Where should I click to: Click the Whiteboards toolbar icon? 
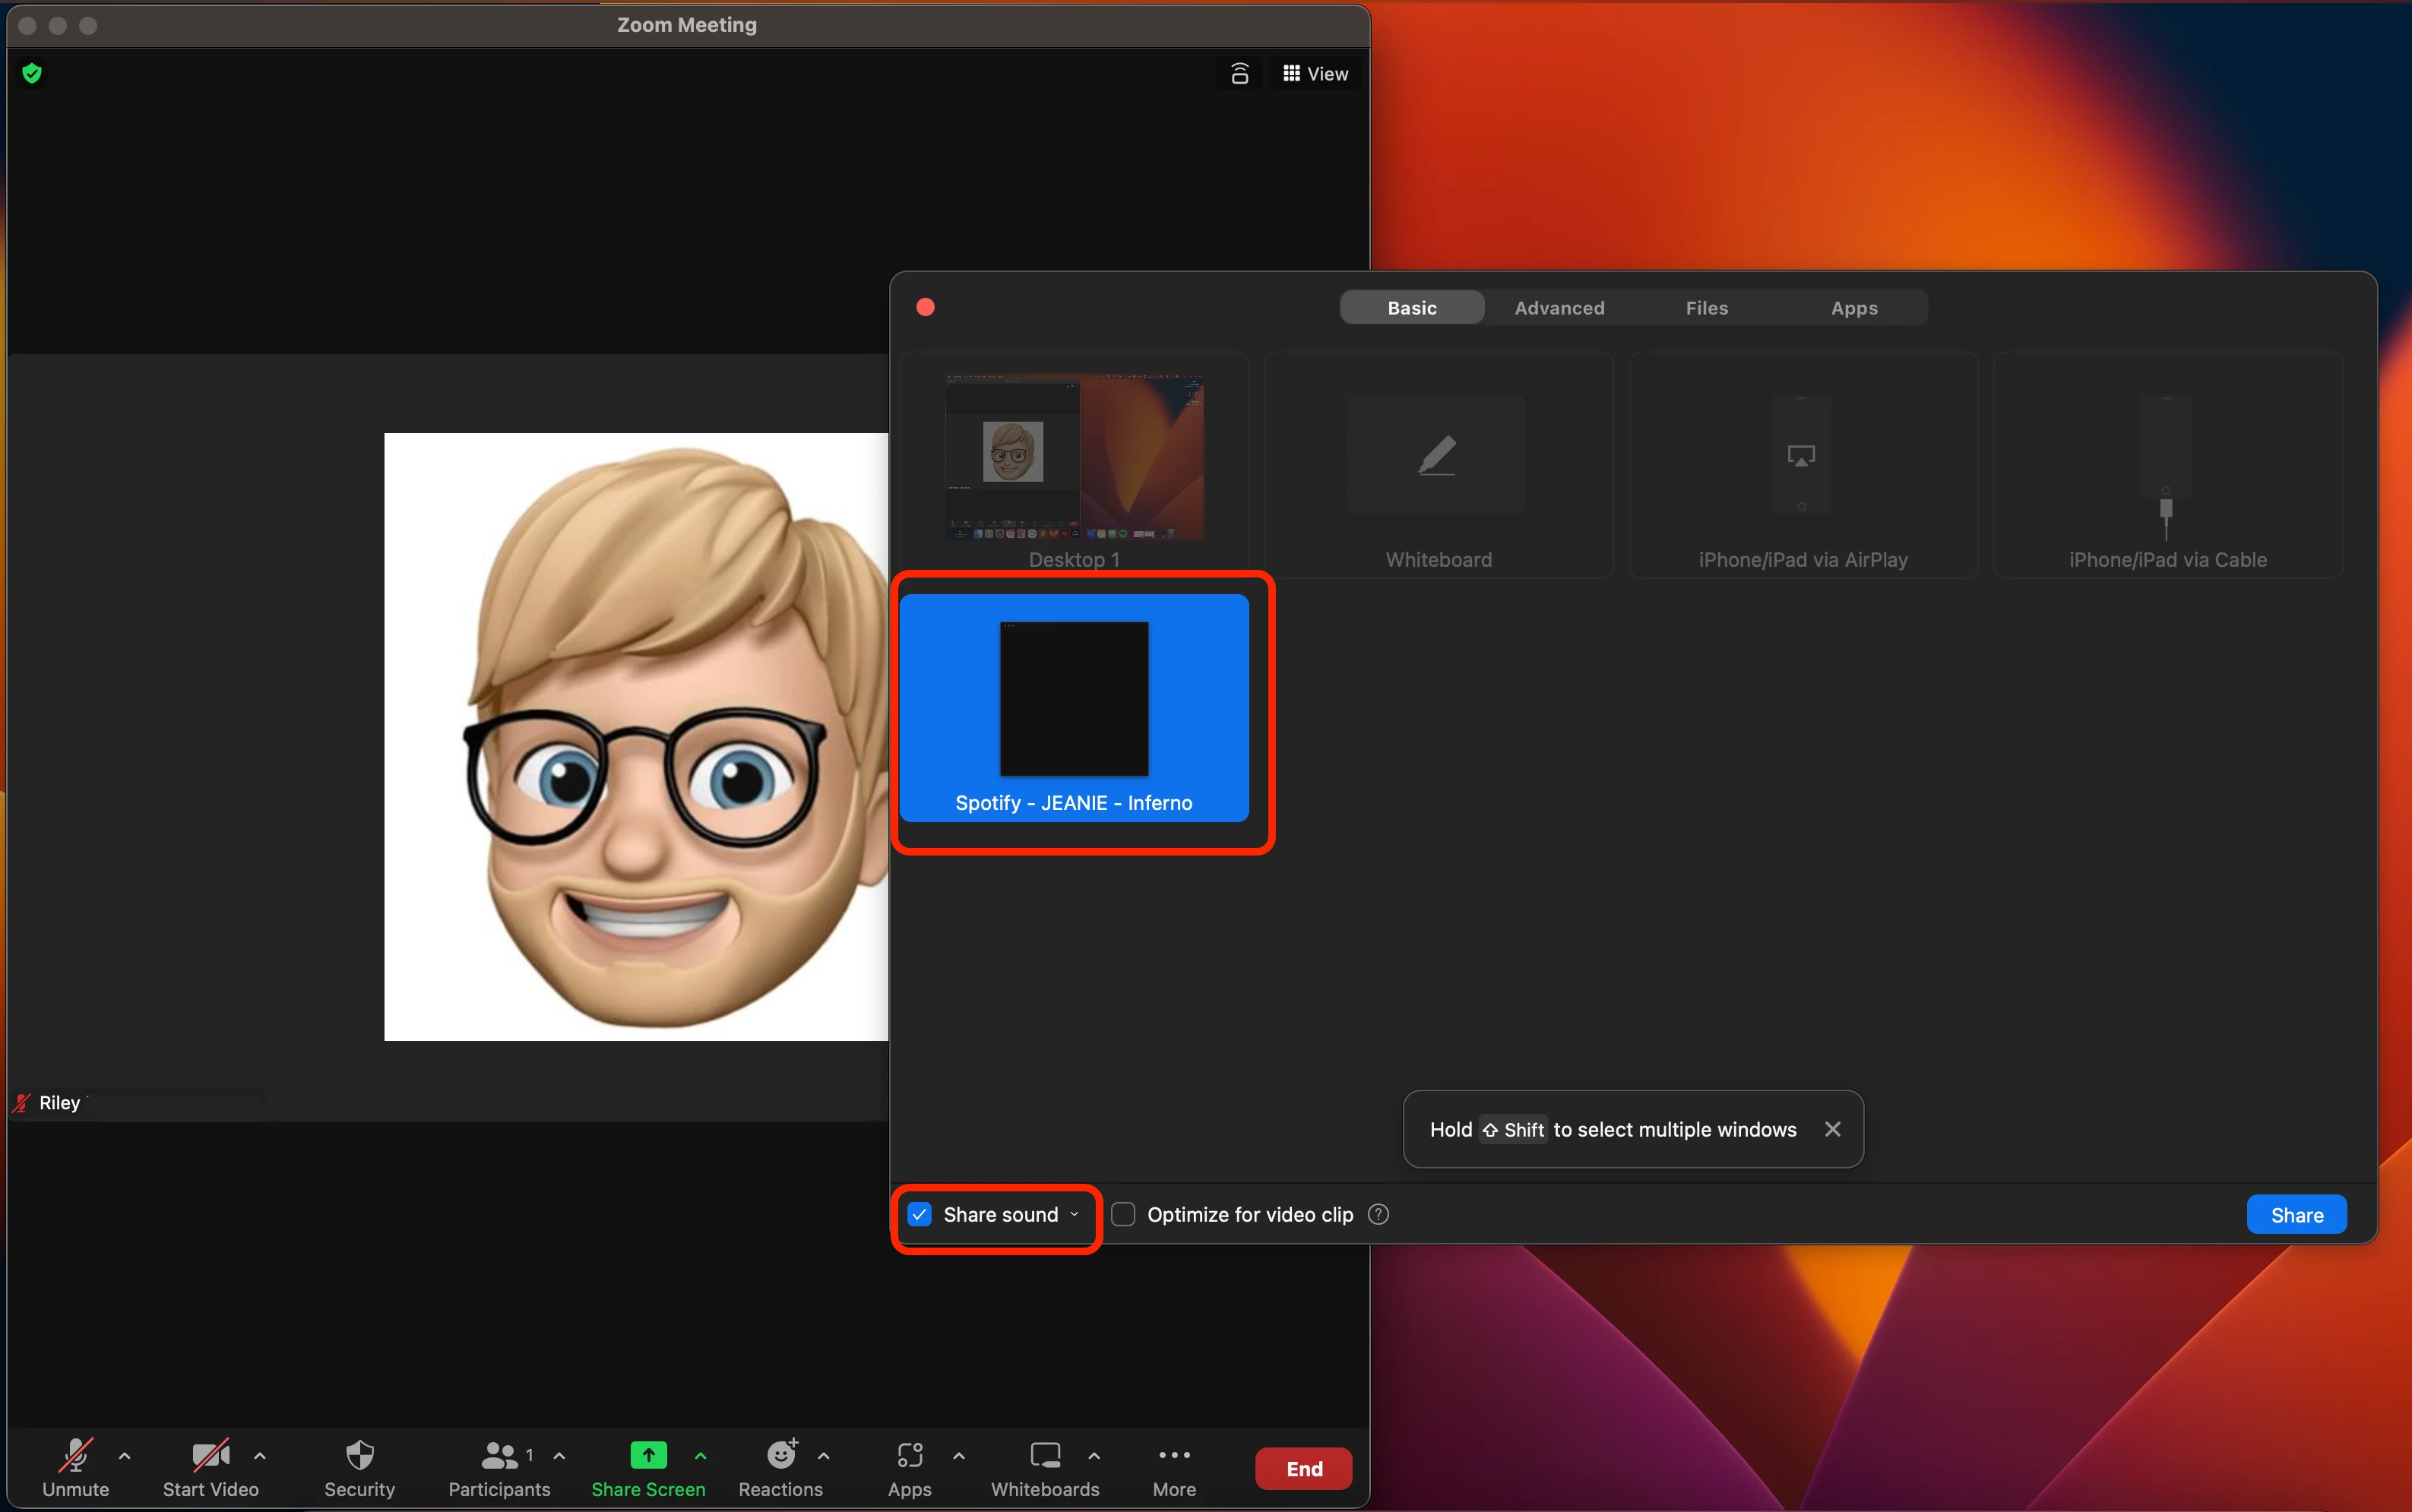(x=1044, y=1455)
